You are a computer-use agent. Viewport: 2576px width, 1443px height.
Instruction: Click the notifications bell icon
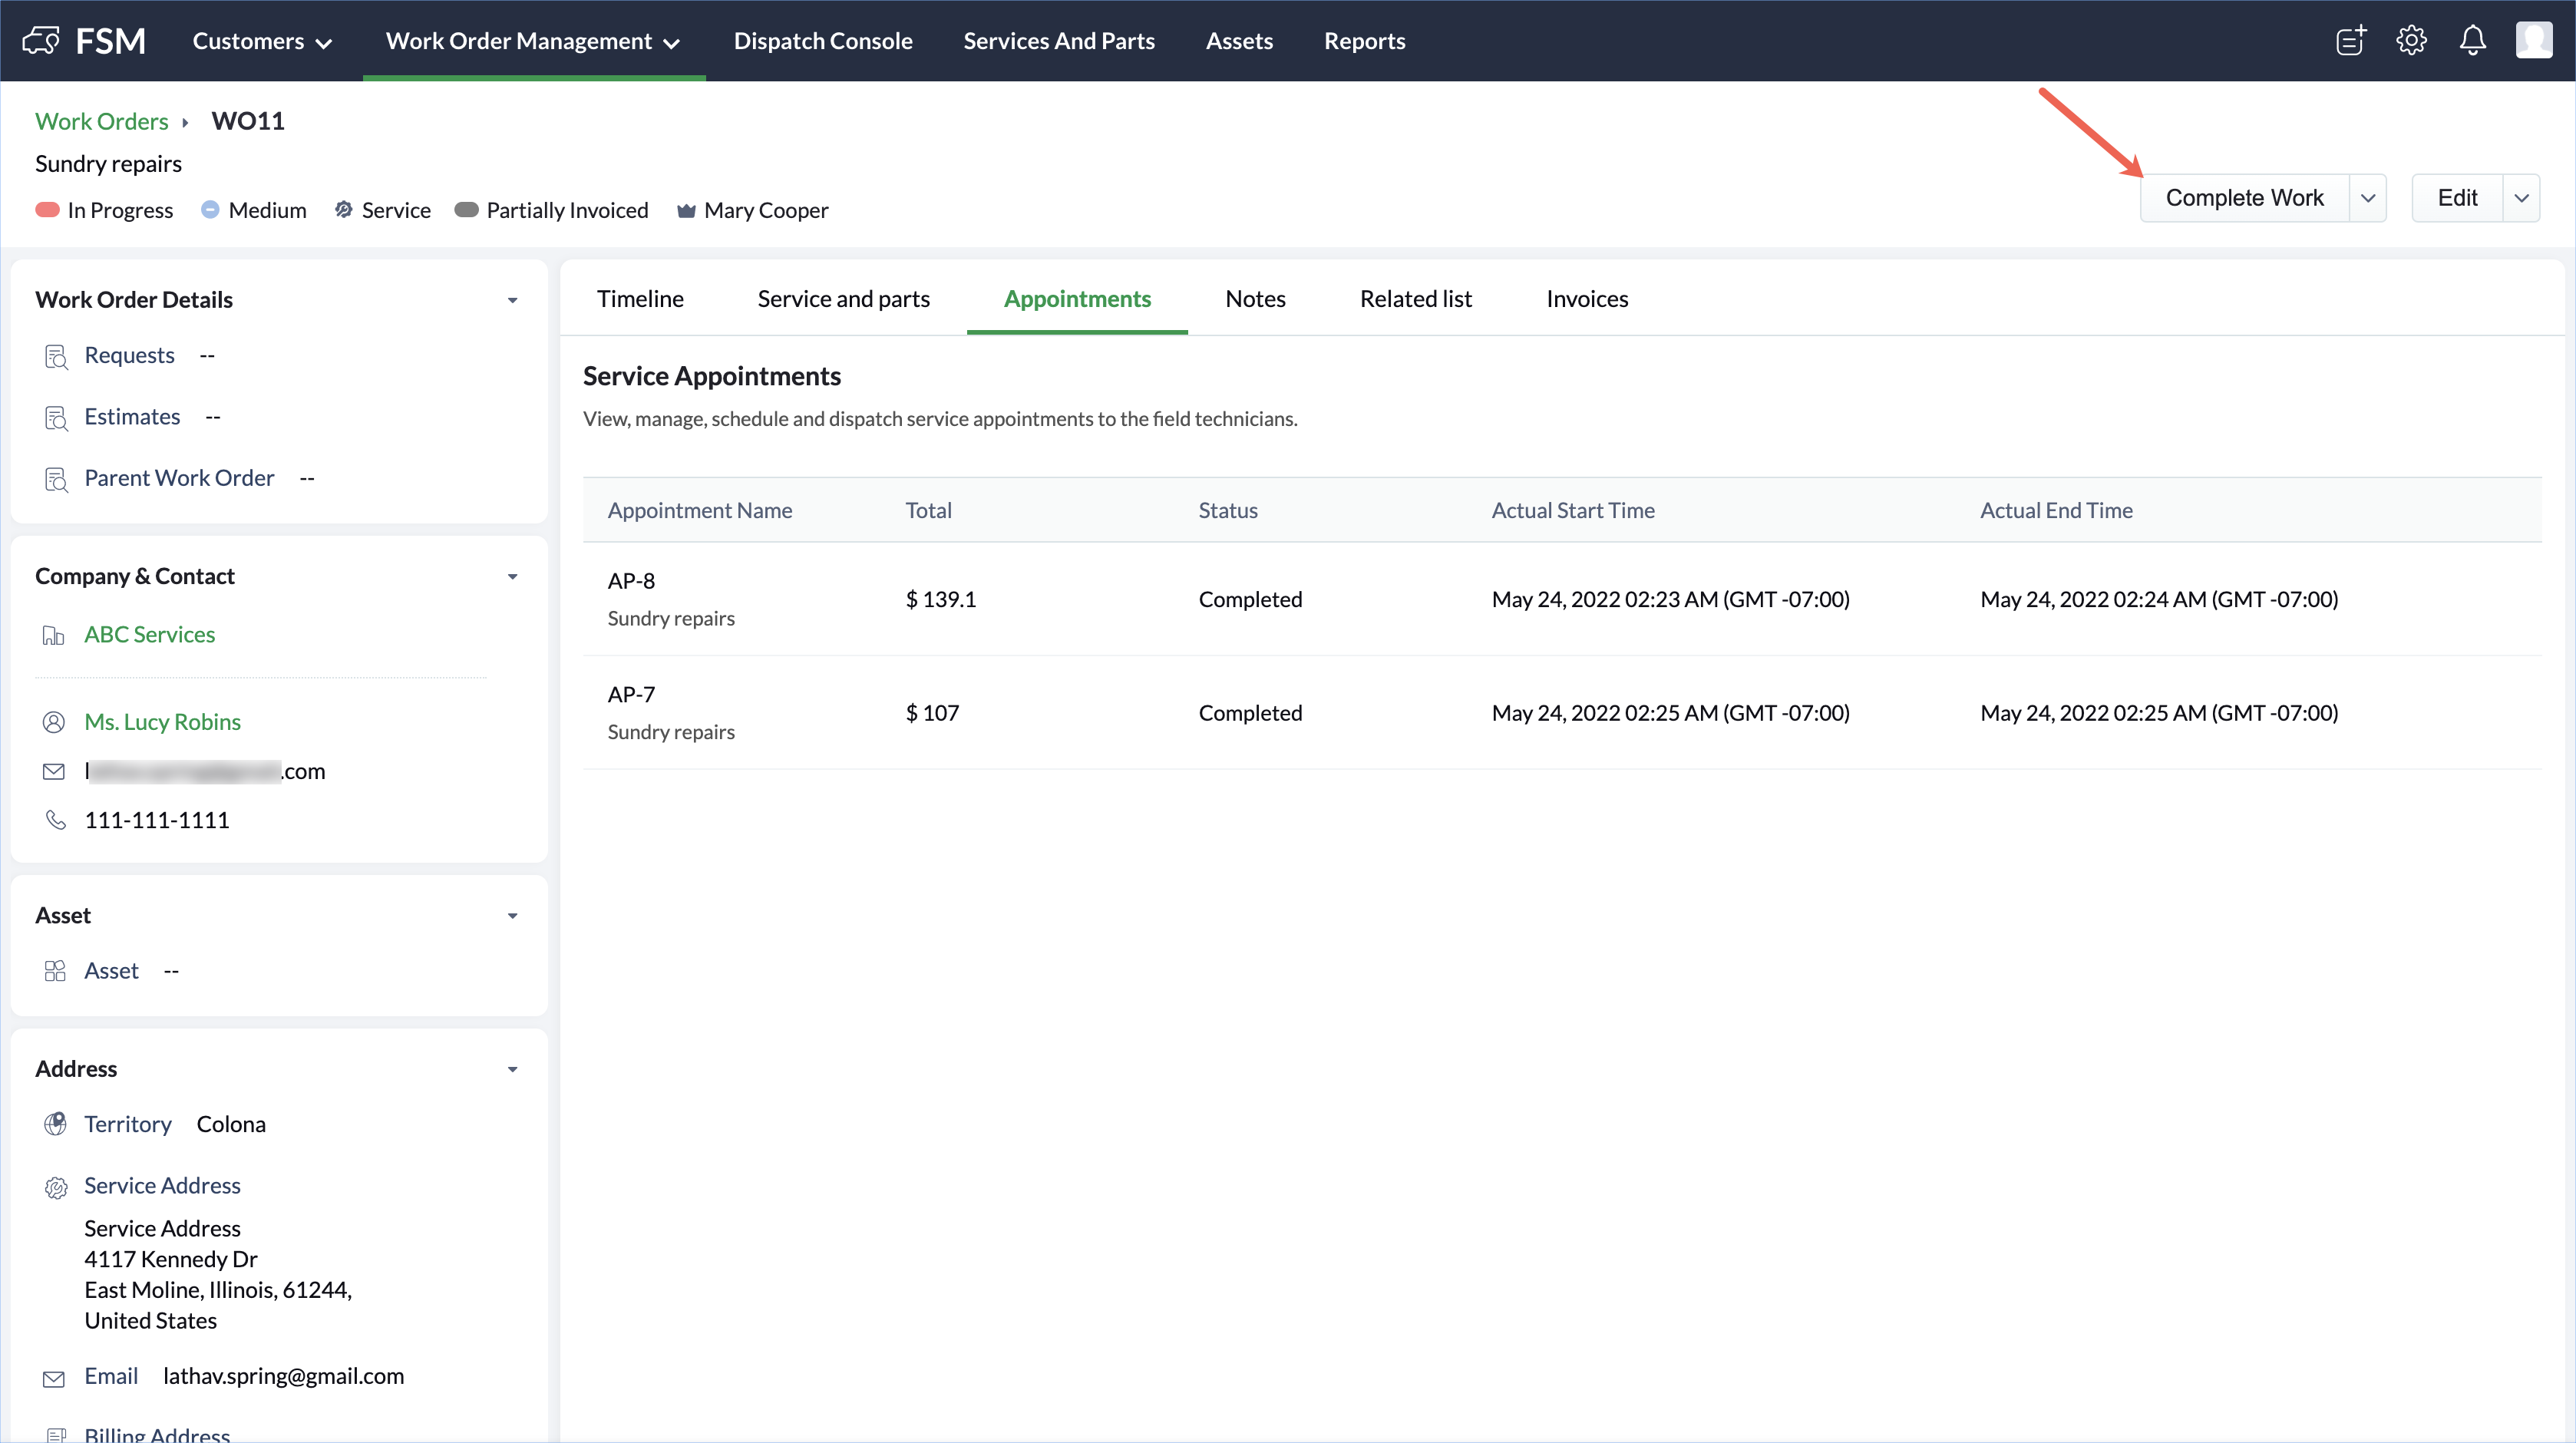2472,41
